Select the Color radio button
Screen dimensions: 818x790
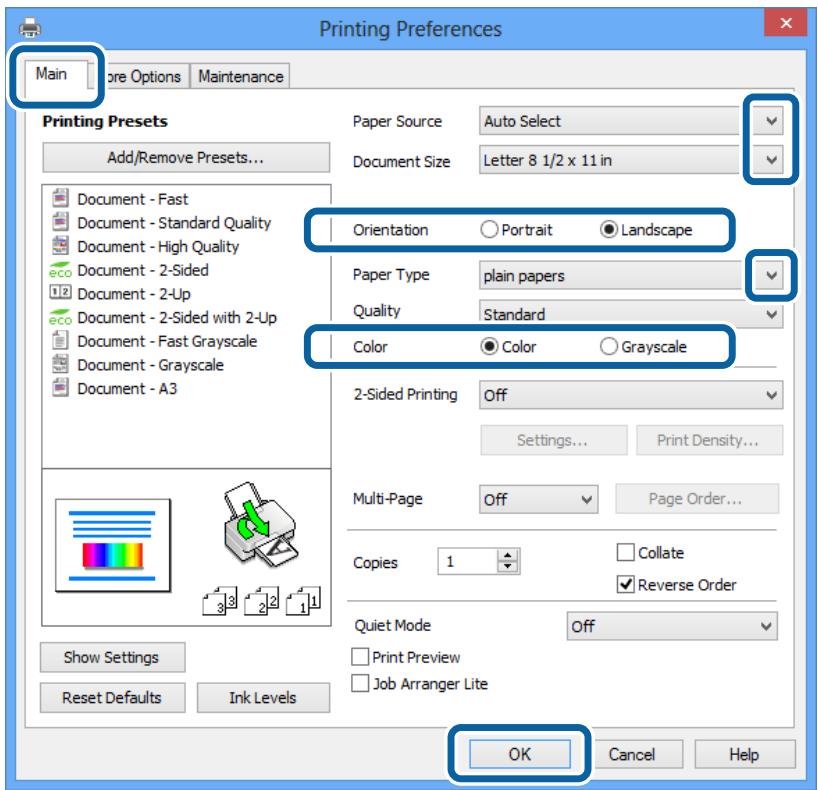pyautogui.click(x=489, y=346)
